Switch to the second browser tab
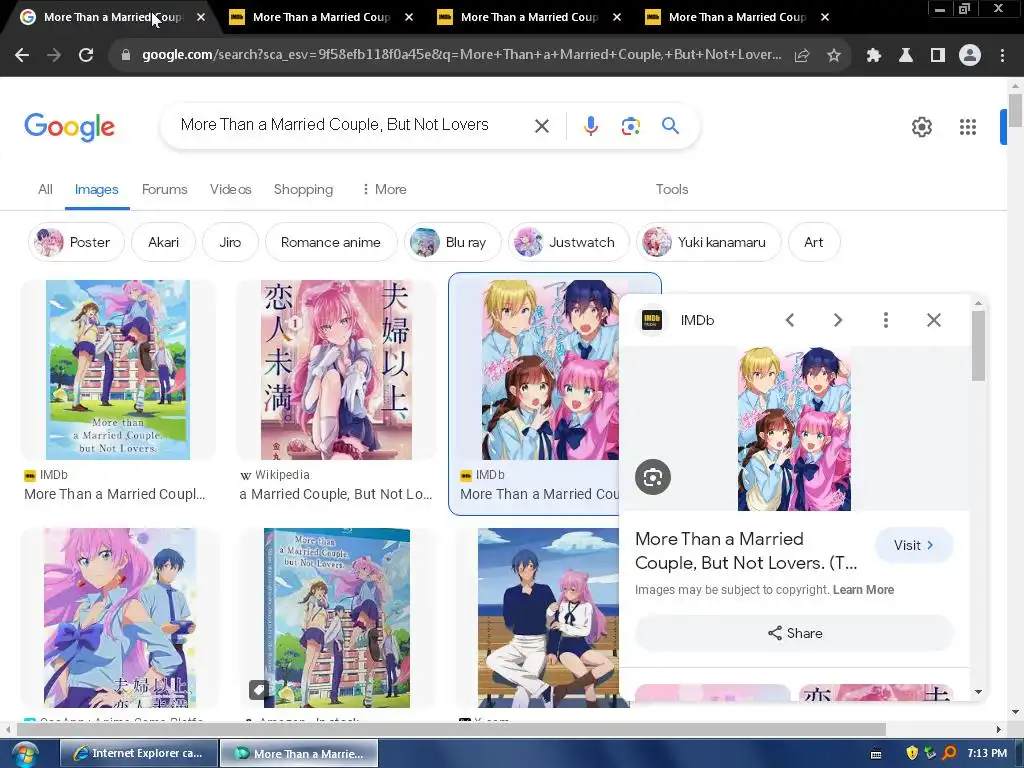This screenshot has width=1024, height=768. coord(320,17)
